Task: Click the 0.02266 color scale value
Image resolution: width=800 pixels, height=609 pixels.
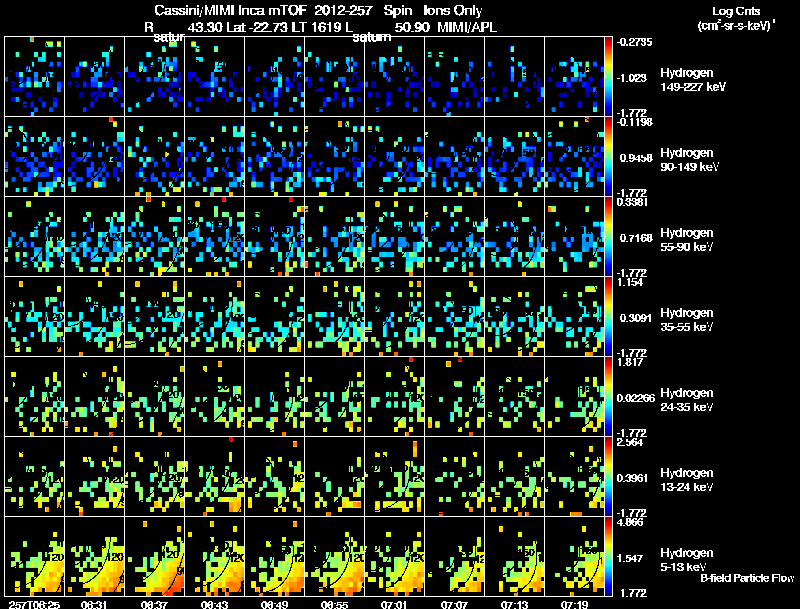Action: pyautogui.click(x=636, y=398)
